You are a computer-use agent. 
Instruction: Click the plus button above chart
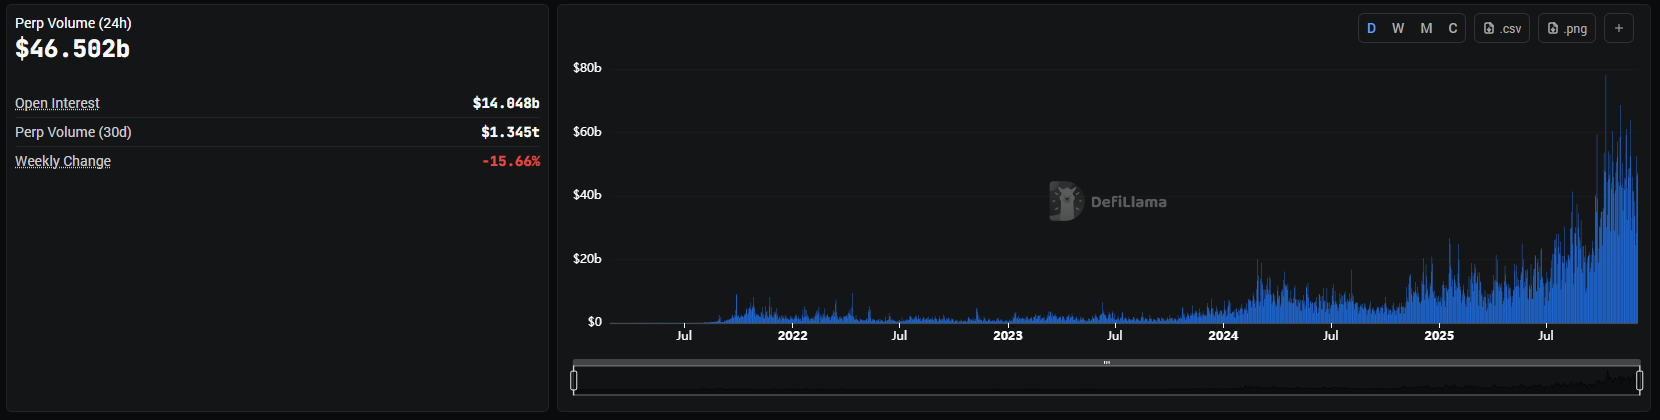point(1618,28)
